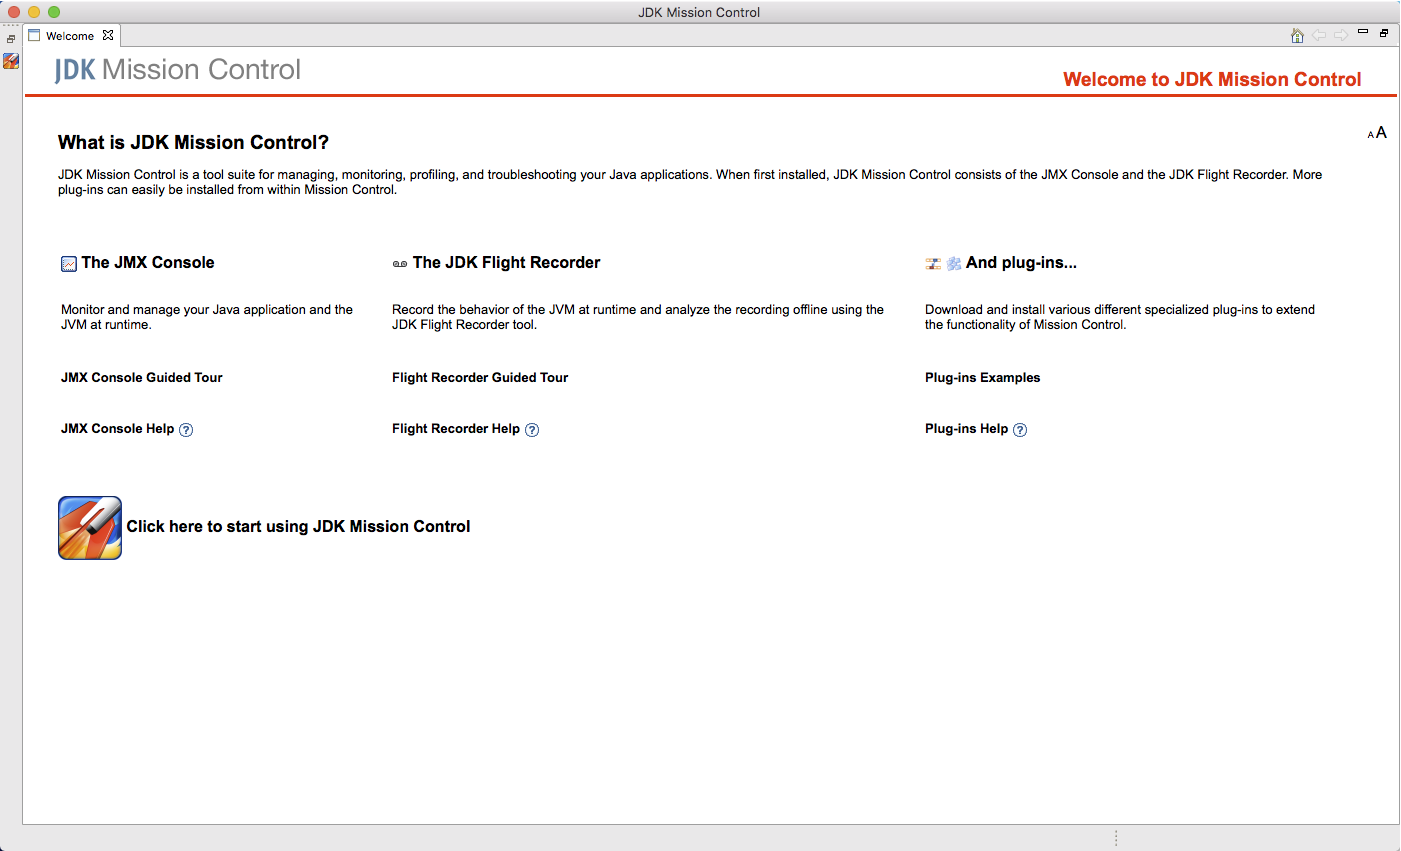Open Flight Recorder Guided Tour

[480, 377]
